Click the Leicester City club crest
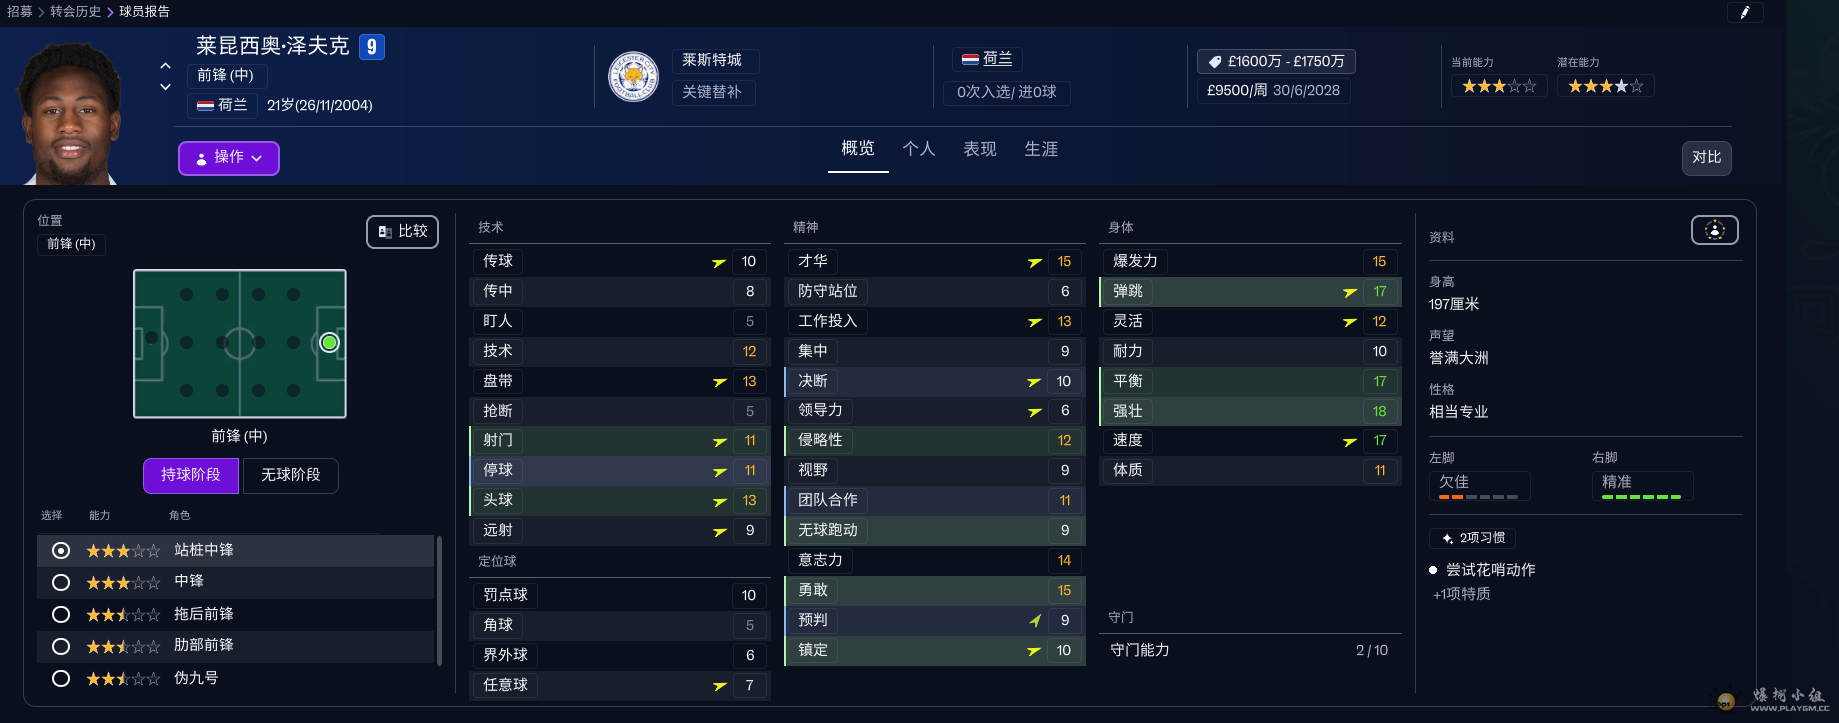Screen dimensions: 1839x723 tap(634, 76)
